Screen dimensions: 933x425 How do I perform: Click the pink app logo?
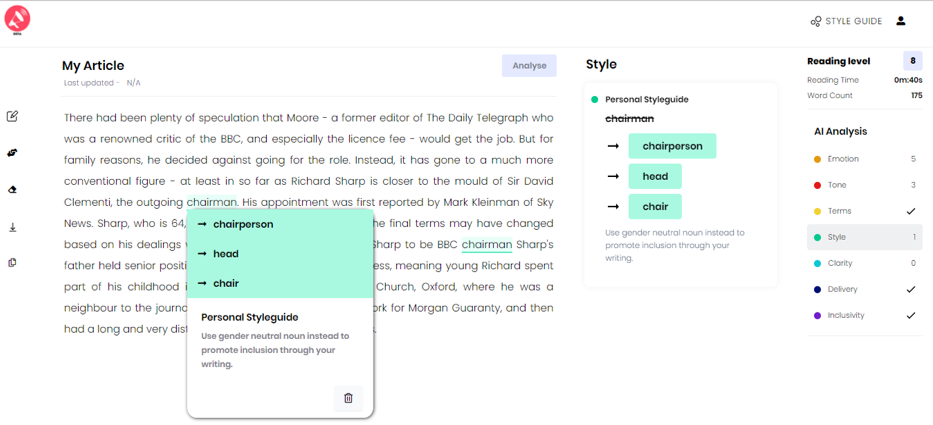pyautogui.click(x=17, y=20)
